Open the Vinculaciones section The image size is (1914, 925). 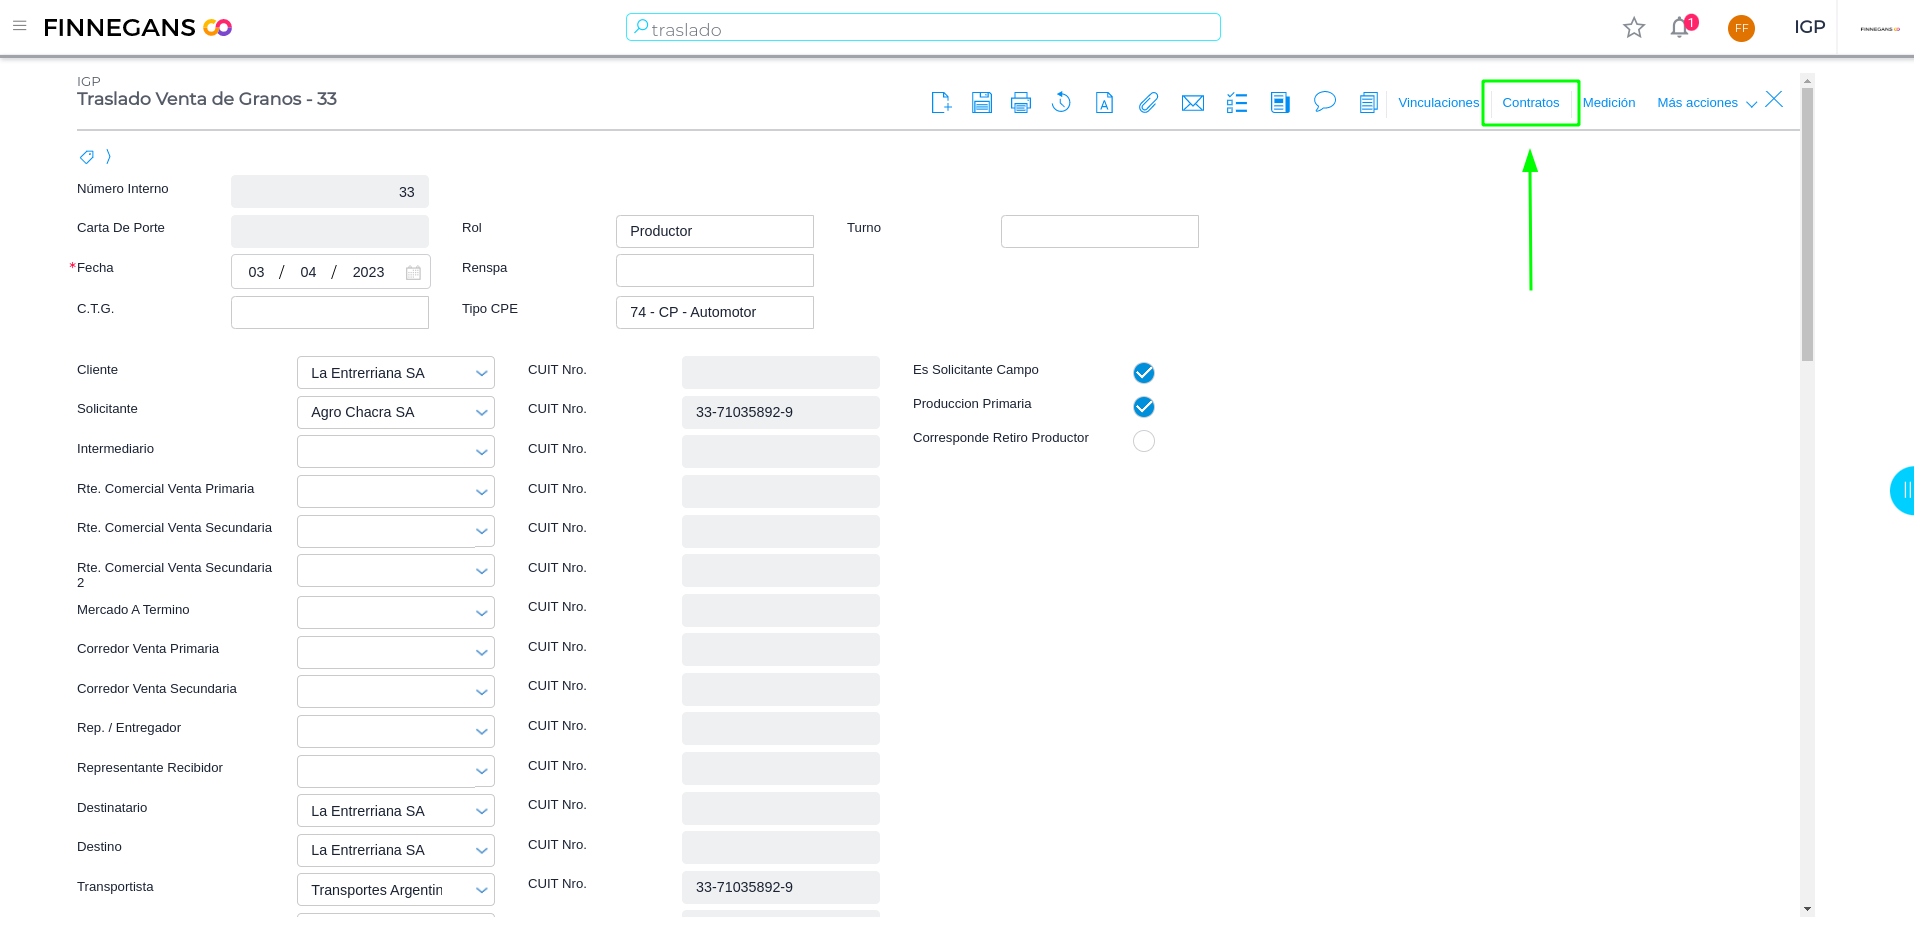point(1437,103)
